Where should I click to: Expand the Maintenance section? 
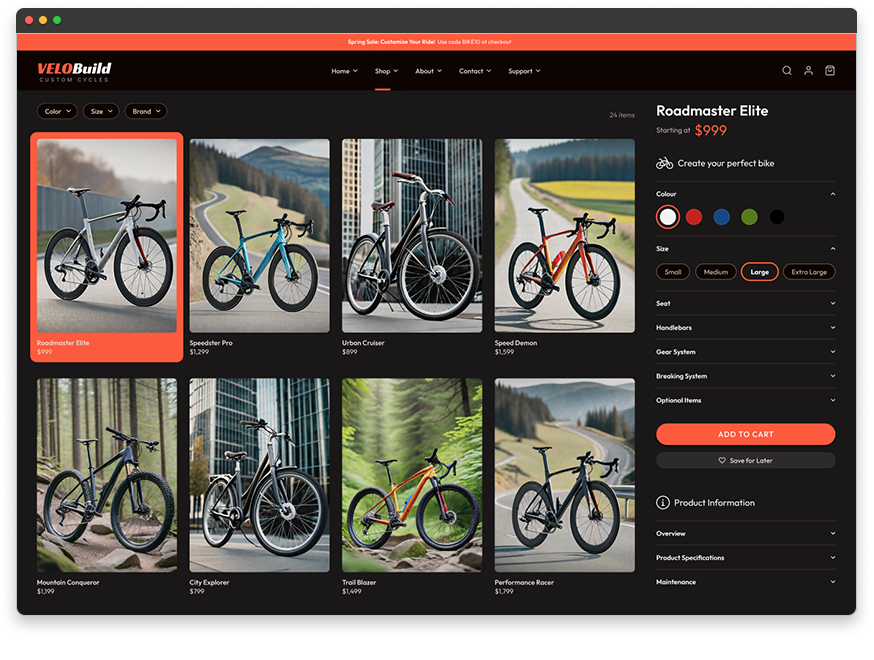pyautogui.click(x=745, y=582)
